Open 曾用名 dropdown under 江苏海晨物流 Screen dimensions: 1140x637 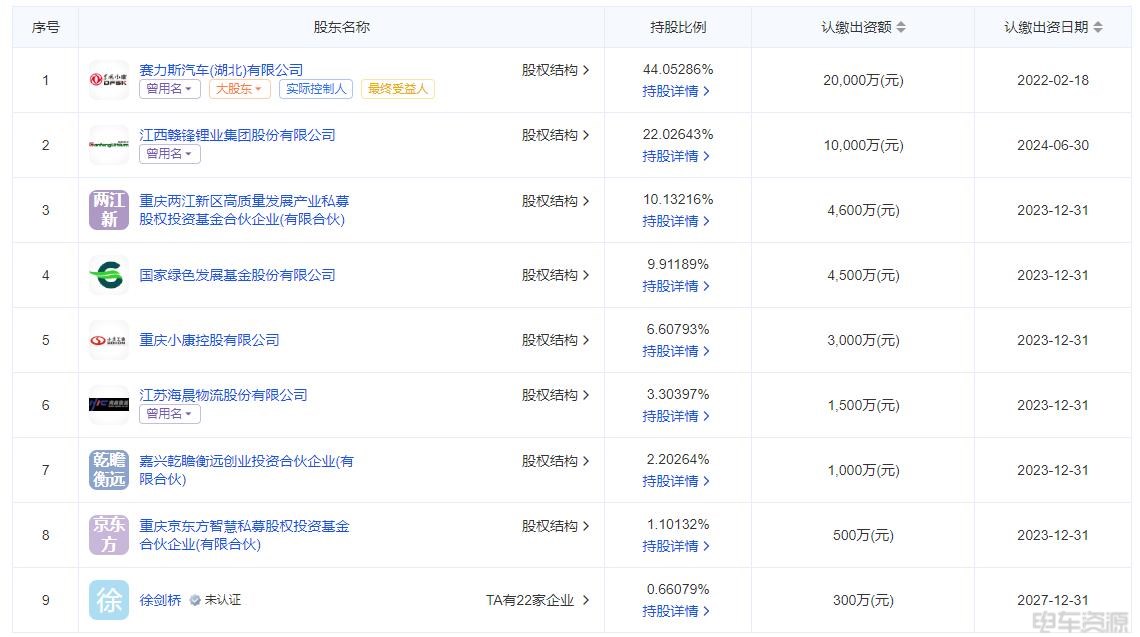click(x=169, y=414)
